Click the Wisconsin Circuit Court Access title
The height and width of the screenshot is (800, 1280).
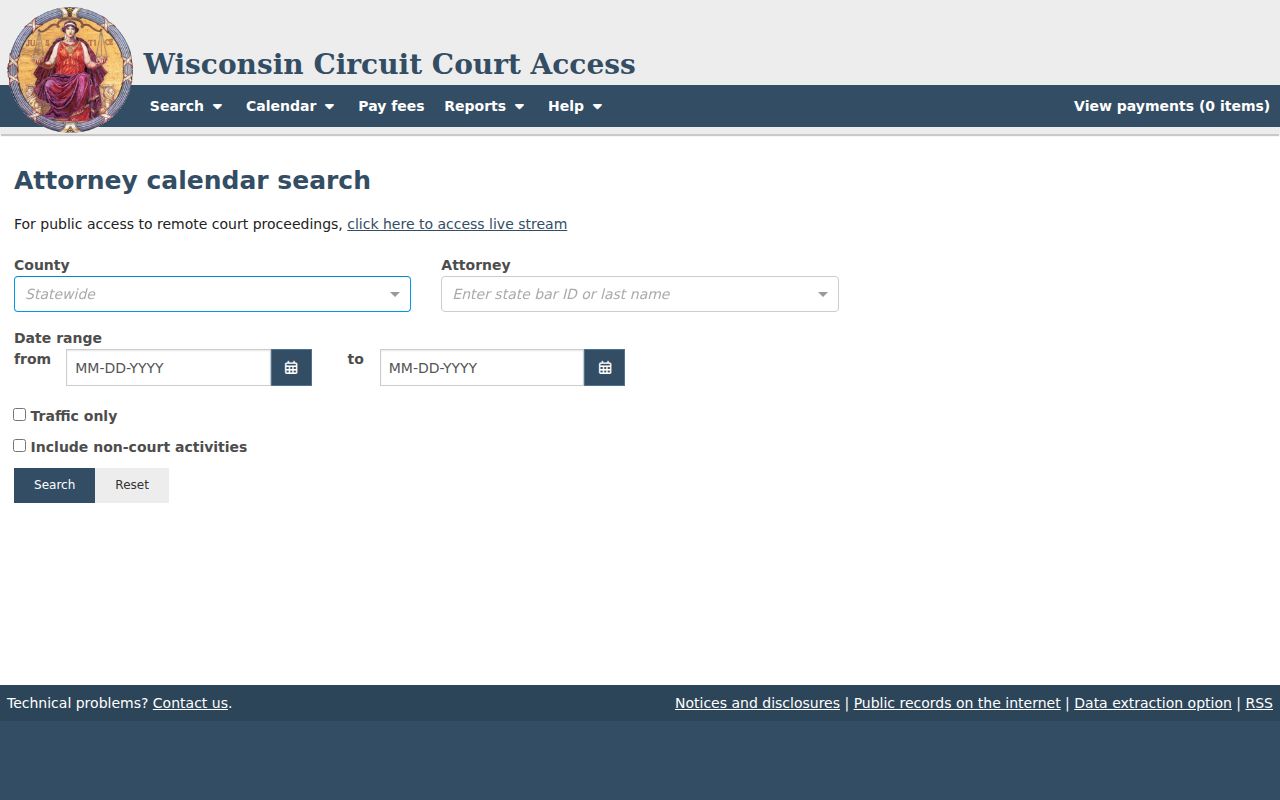[x=389, y=64]
